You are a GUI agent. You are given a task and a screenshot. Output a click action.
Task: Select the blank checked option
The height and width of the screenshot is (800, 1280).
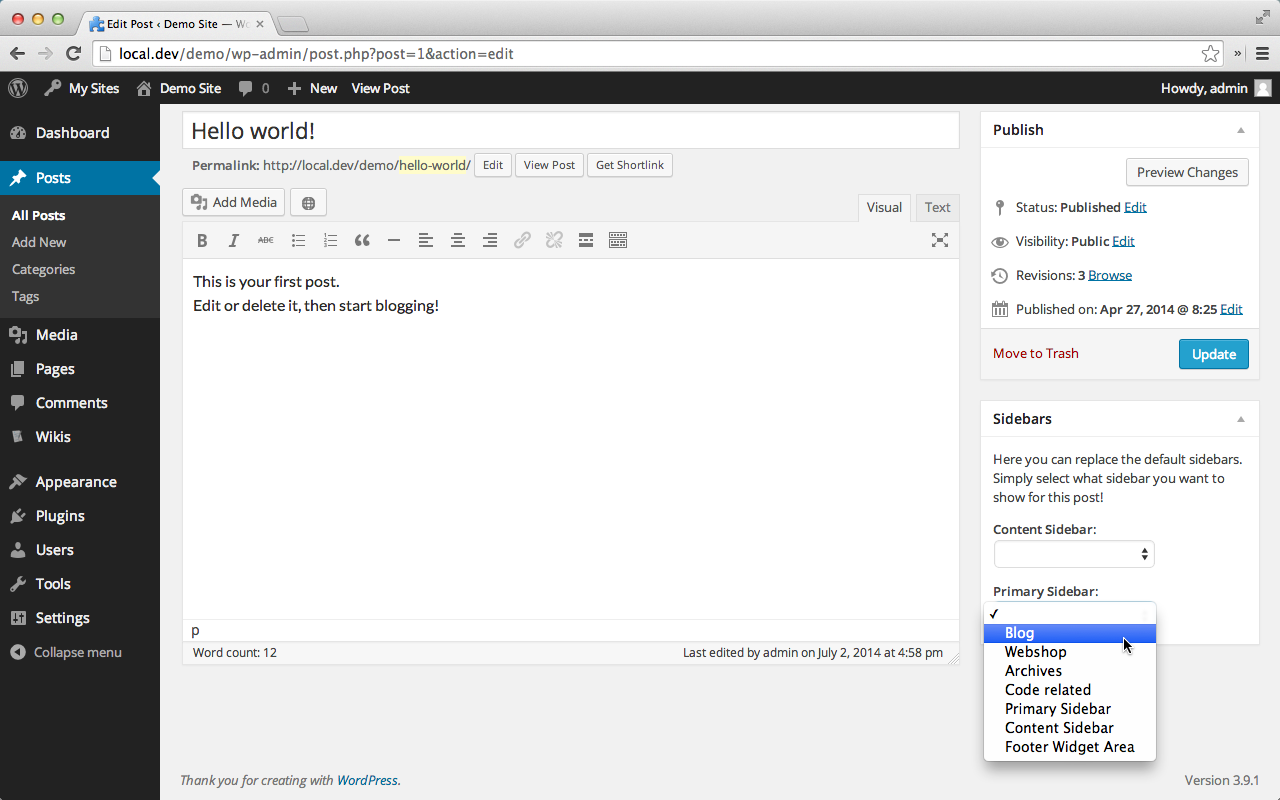[x=1070, y=614]
